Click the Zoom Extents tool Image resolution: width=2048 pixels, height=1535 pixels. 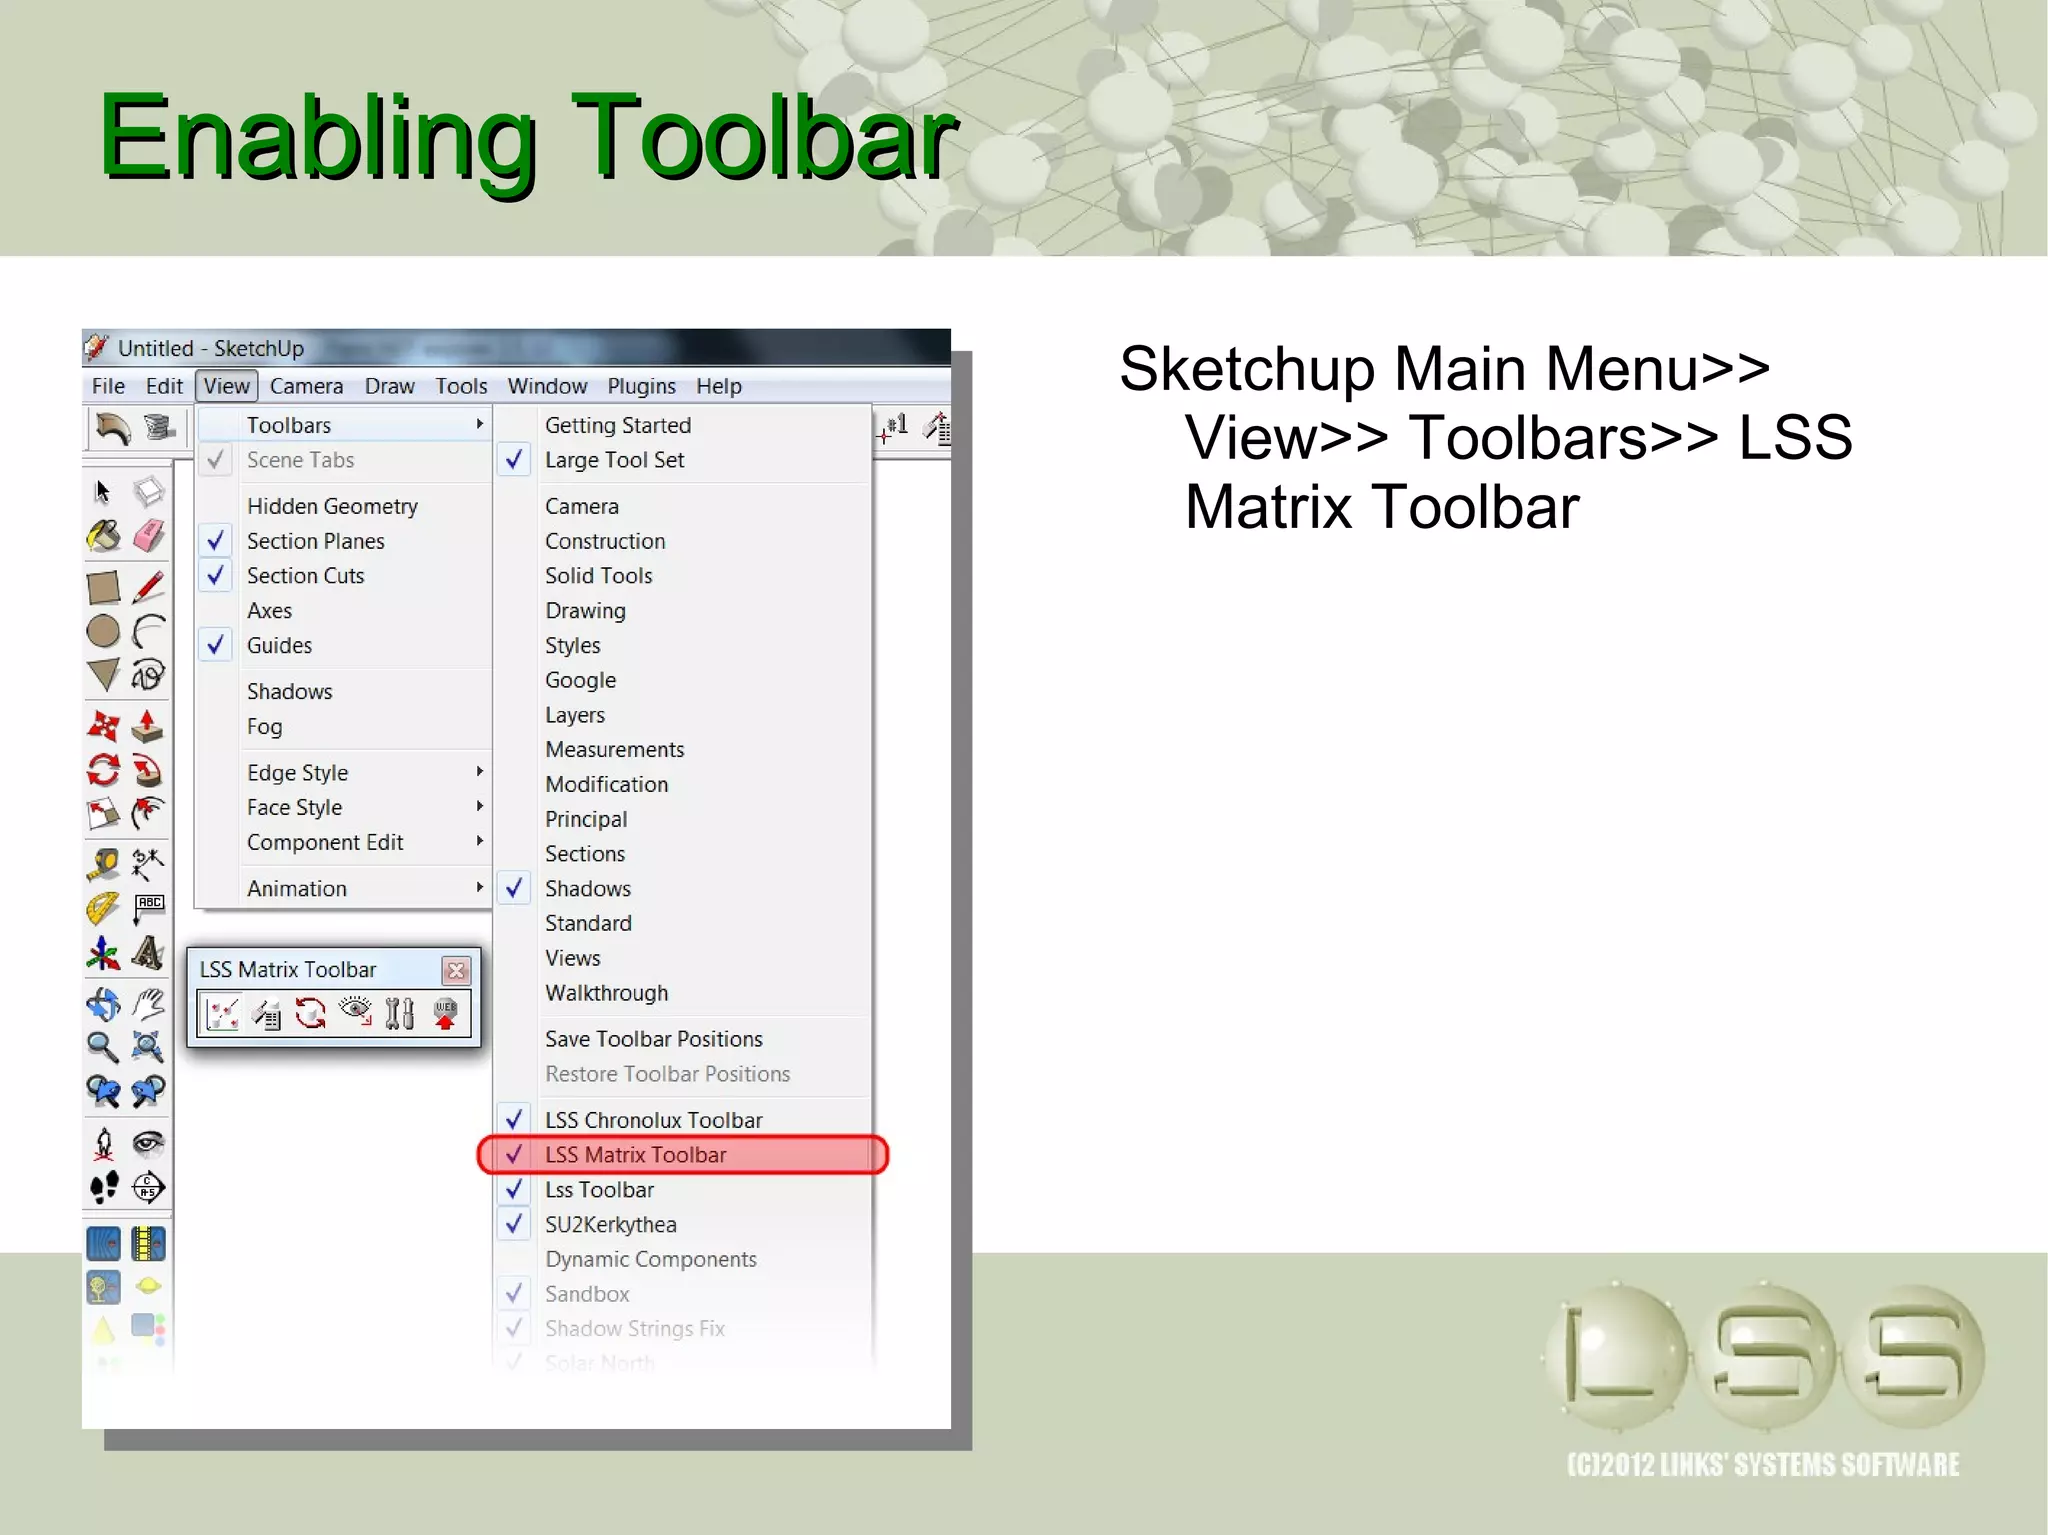point(148,1048)
